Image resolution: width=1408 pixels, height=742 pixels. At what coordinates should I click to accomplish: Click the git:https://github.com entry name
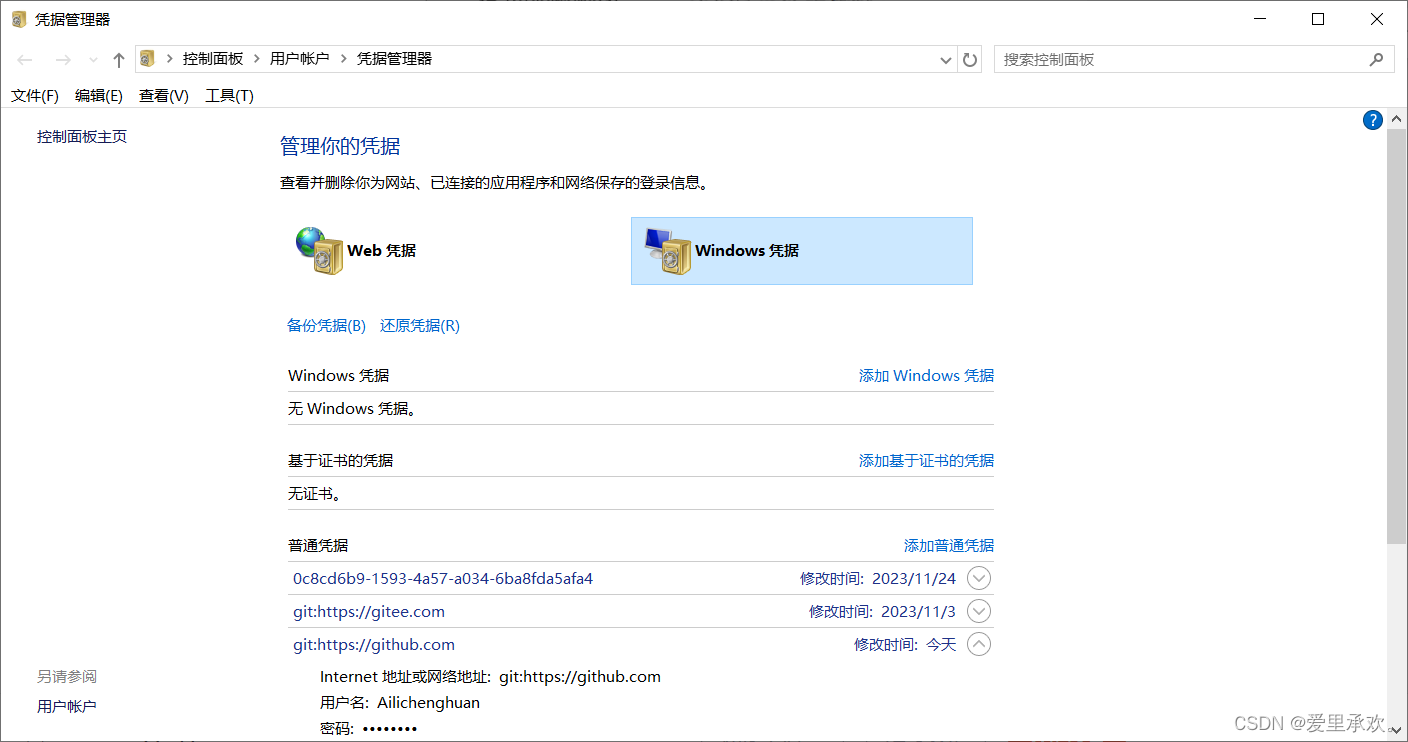click(x=374, y=645)
